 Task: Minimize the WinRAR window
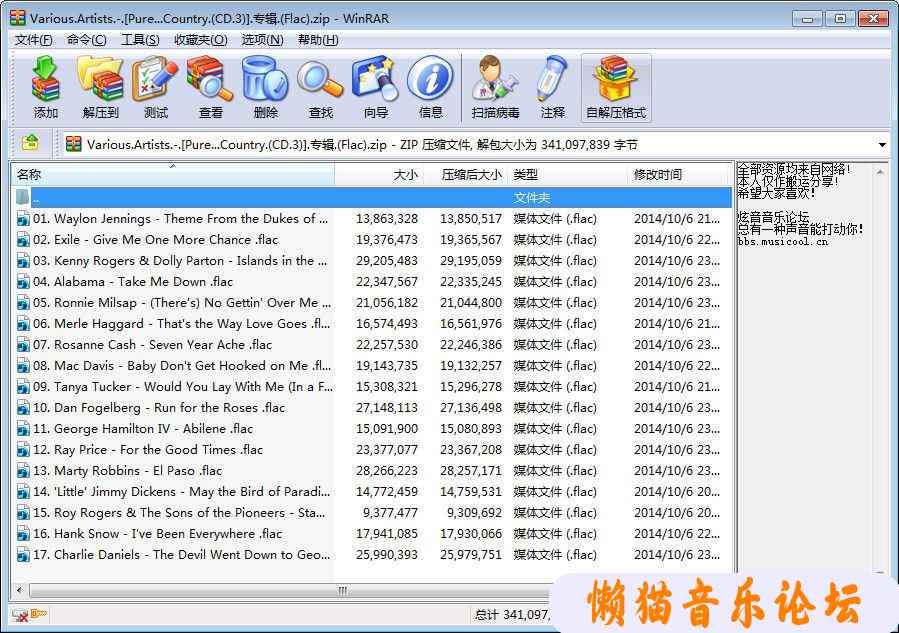(807, 18)
